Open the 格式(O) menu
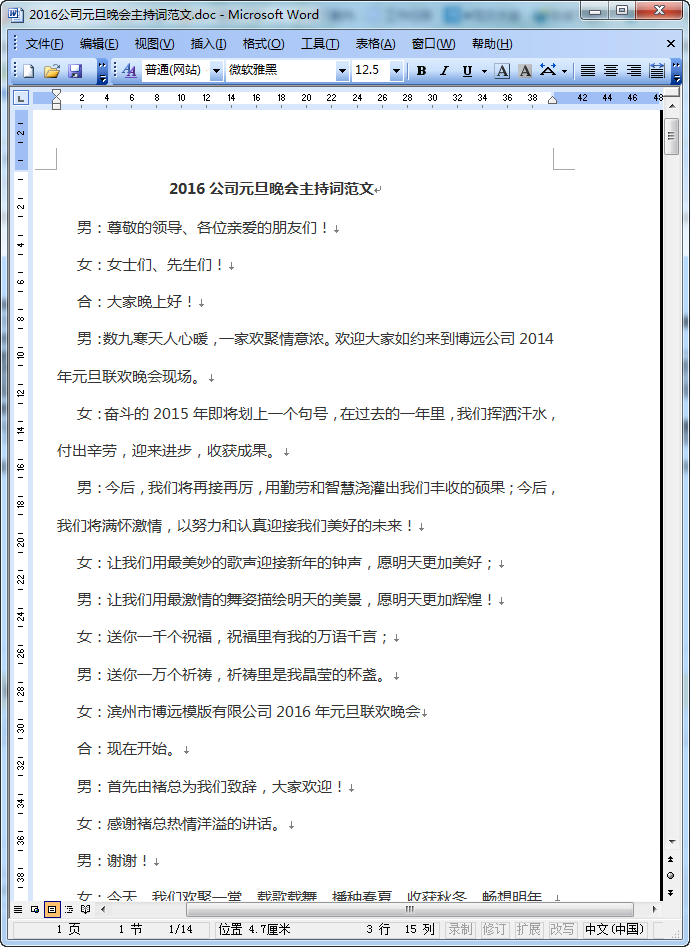690x947 pixels. [263, 43]
